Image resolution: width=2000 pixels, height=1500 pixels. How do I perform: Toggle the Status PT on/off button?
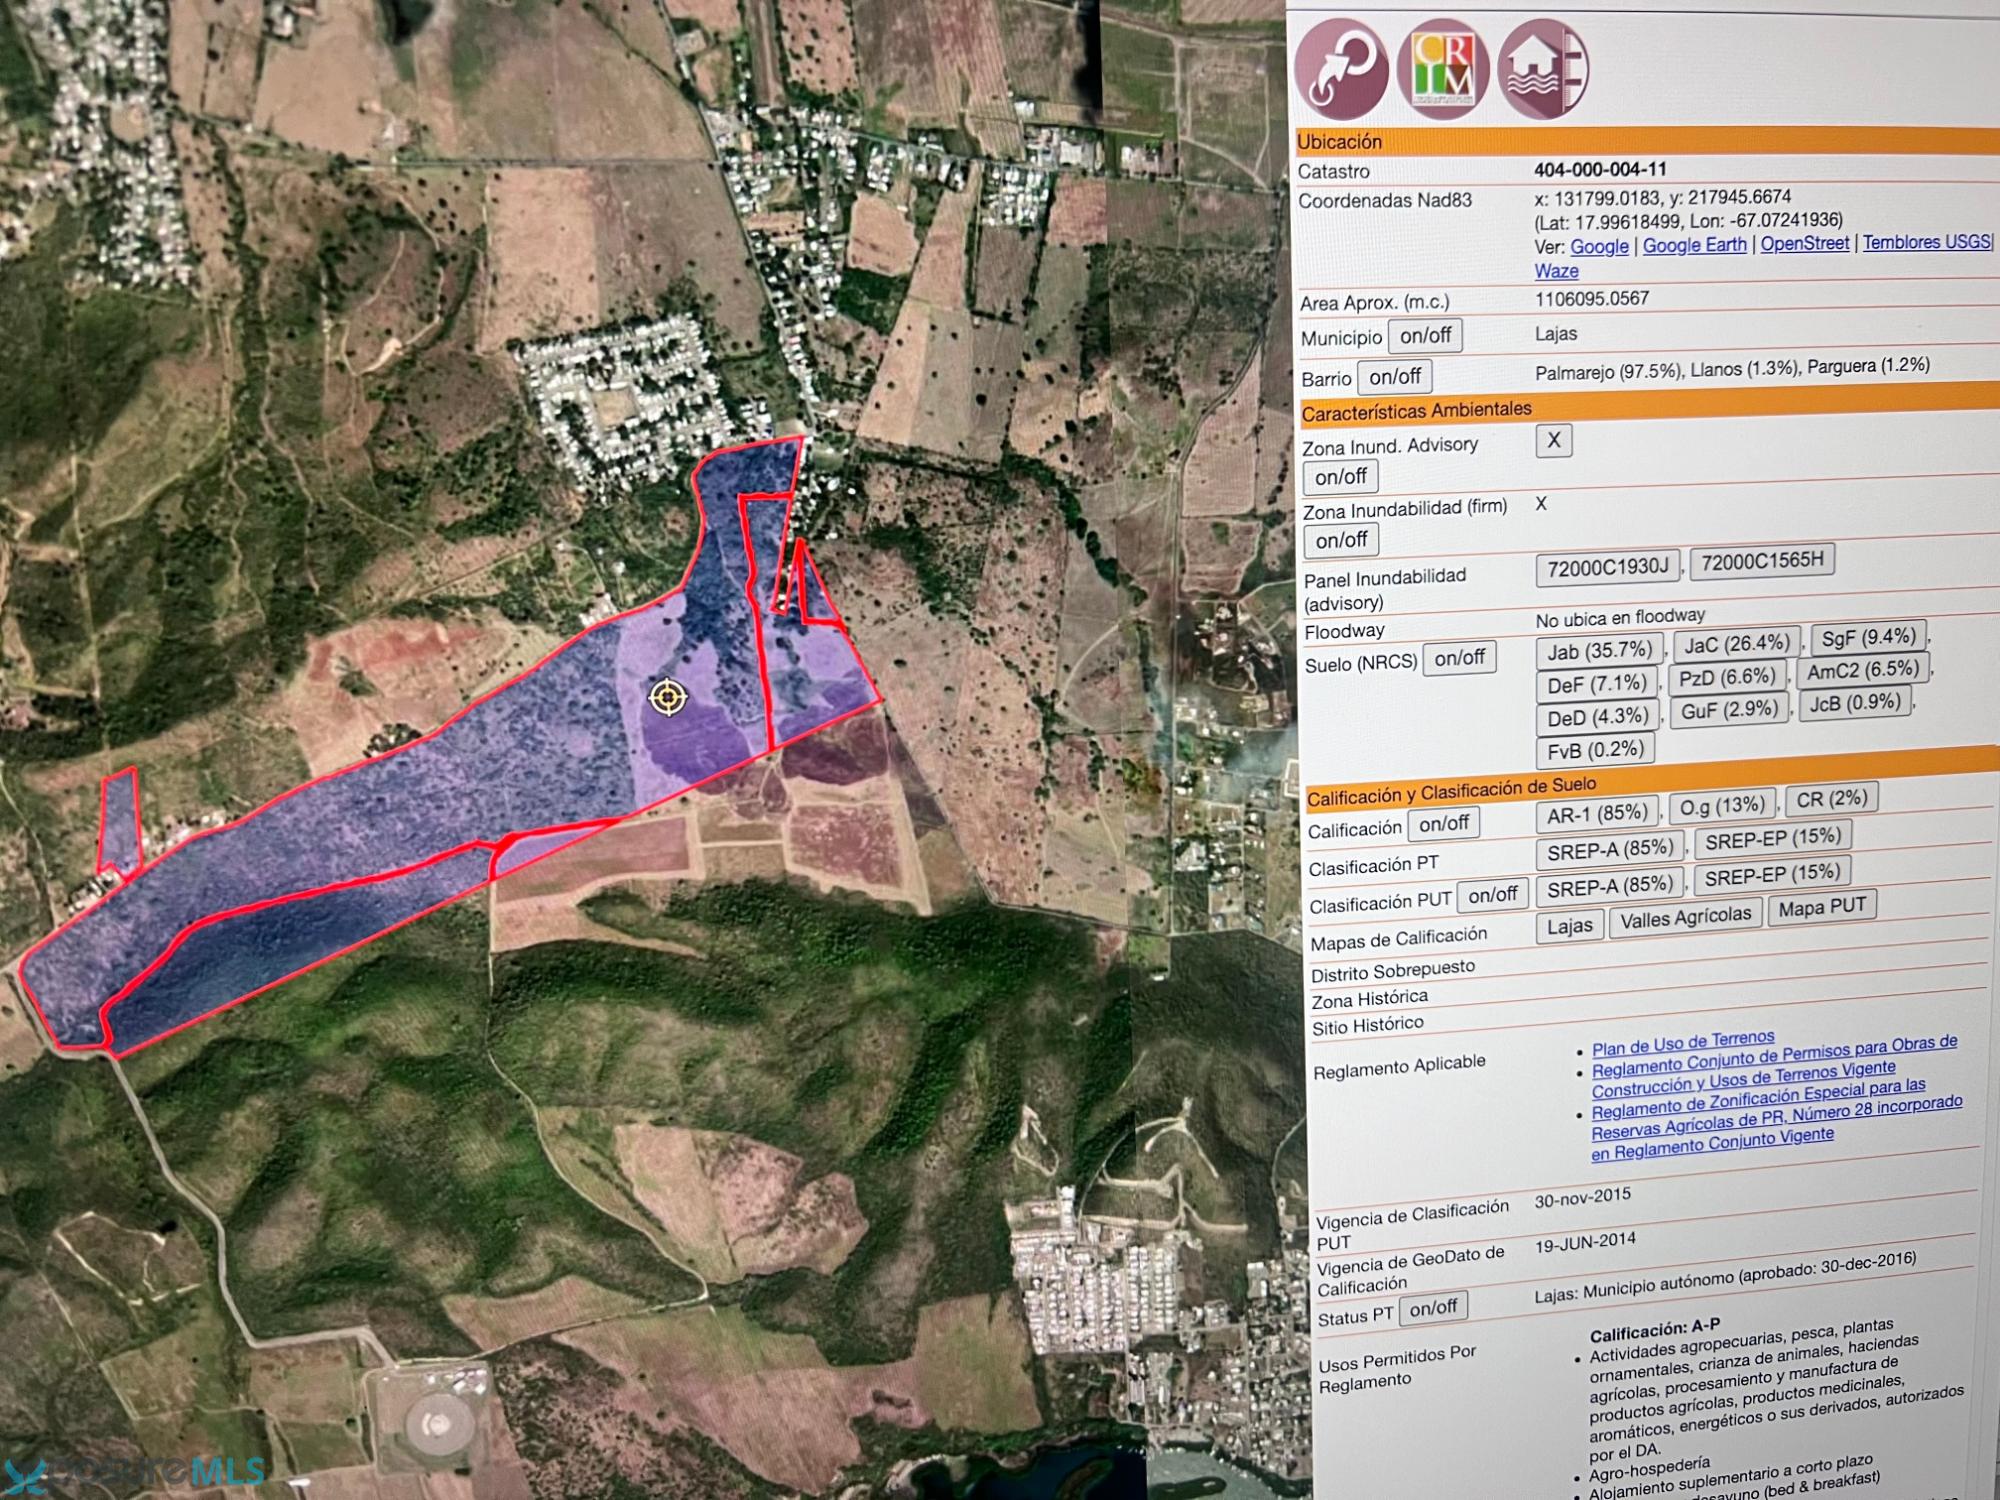1433,1308
